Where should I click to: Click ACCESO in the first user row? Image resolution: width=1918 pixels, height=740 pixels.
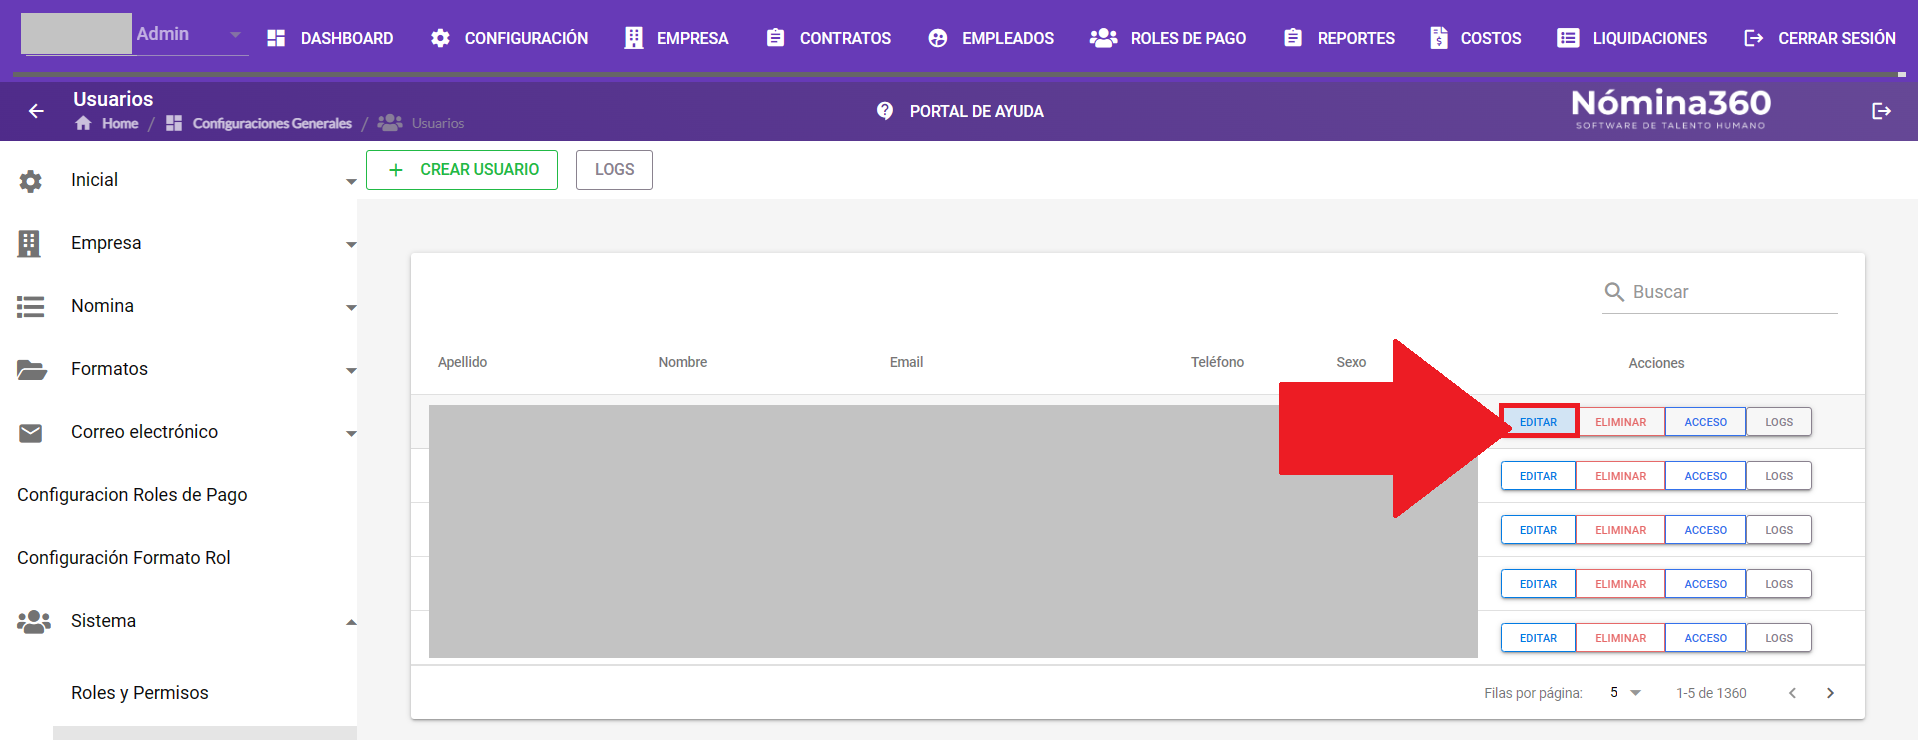(x=1705, y=422)
